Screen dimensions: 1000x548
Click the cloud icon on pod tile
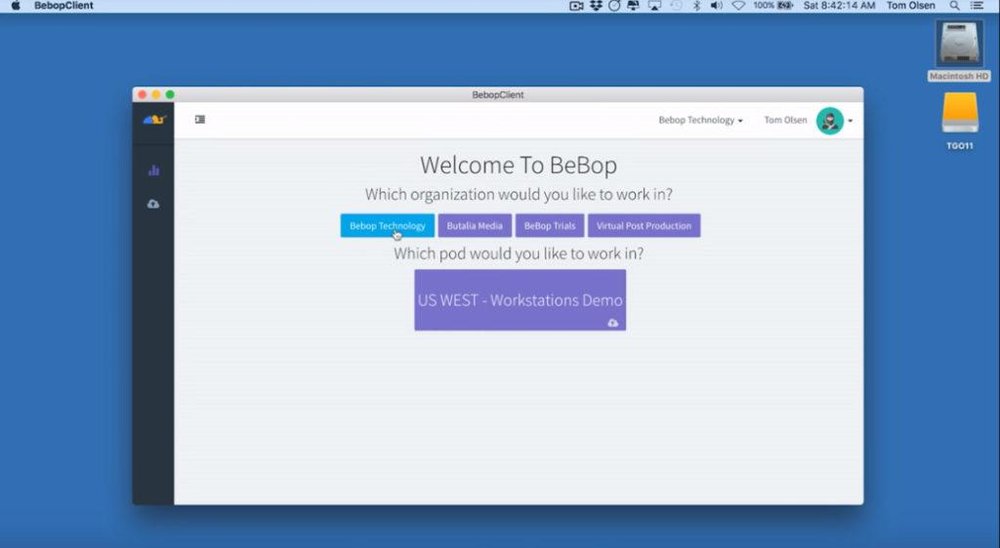click(x=613, y=323)
